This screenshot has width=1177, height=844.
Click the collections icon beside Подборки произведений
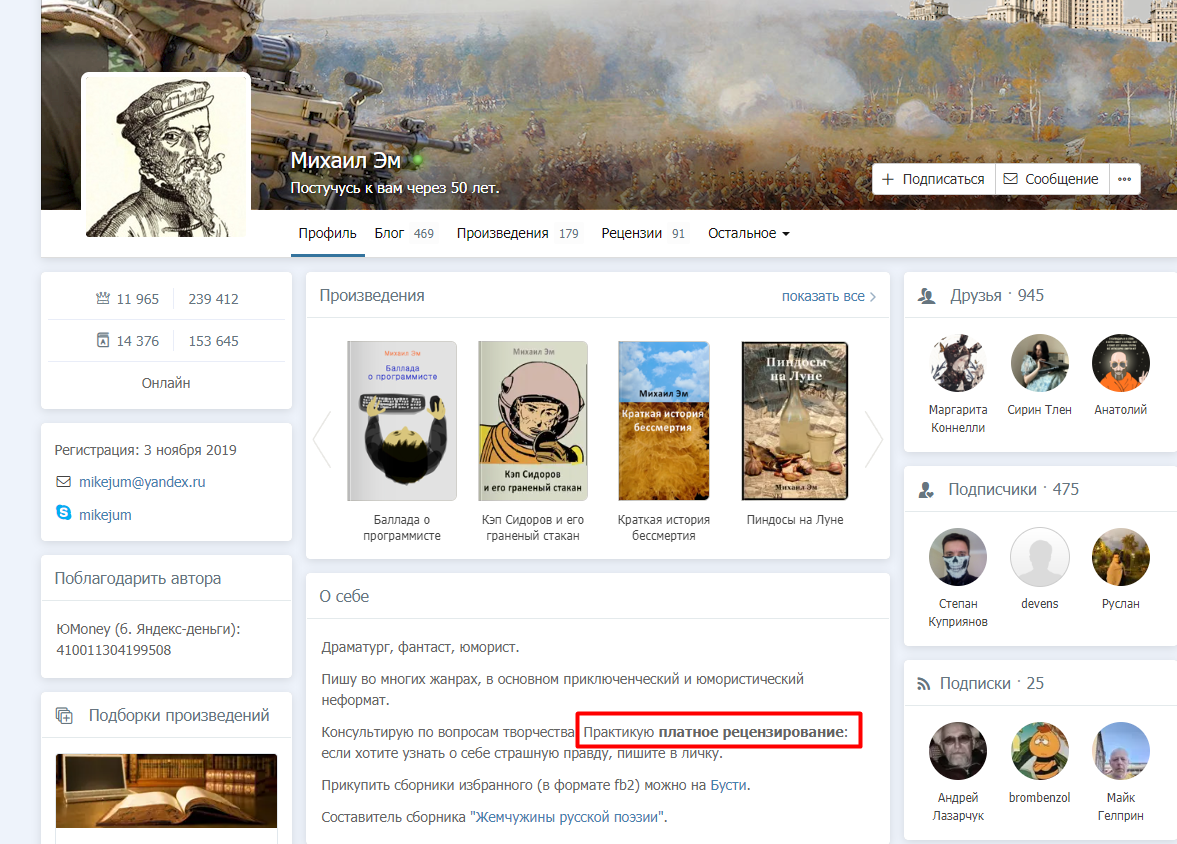[x=65, y=716]
